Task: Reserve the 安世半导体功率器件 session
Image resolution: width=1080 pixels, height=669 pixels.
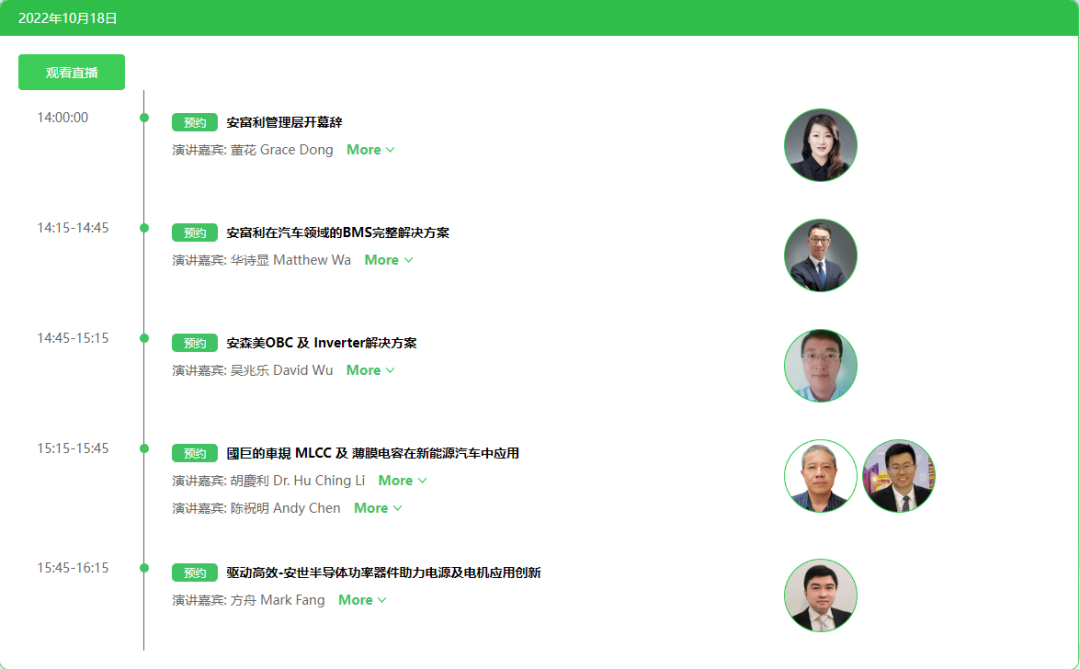Action: click(195, 573)
